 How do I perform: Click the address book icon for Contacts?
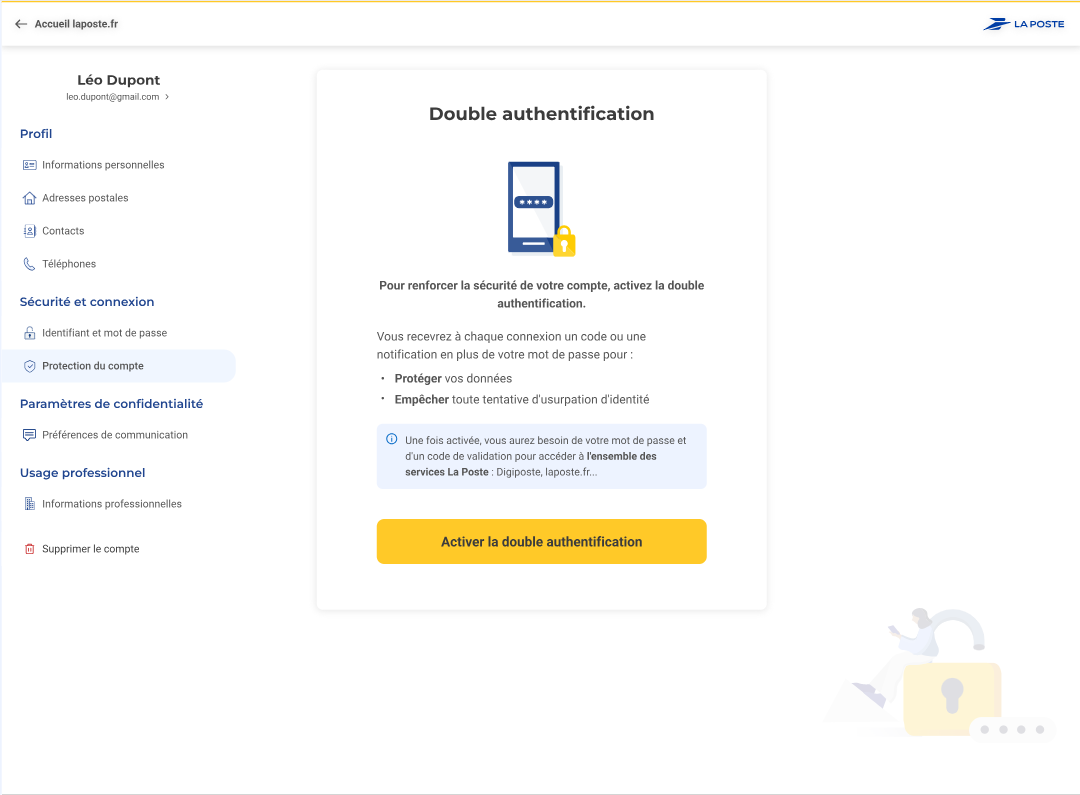tap(29, 231)
